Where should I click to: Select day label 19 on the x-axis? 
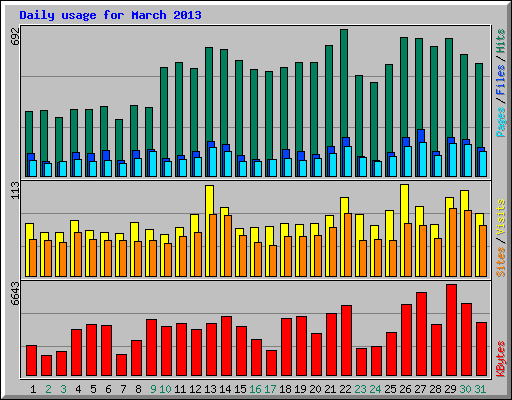click(x=300, y=389)
